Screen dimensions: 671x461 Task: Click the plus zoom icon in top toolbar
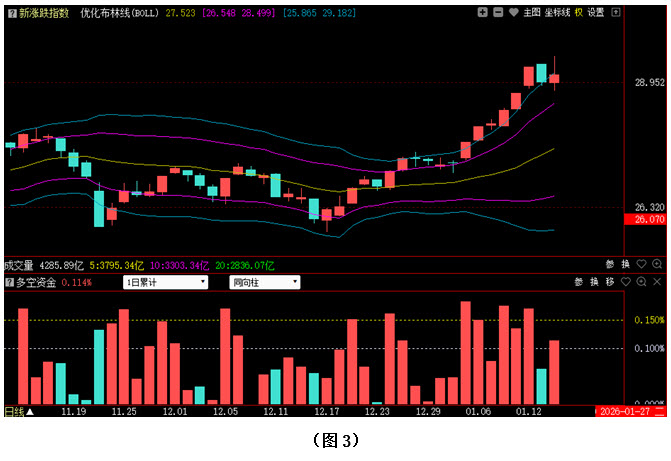(x=483, y=13)
